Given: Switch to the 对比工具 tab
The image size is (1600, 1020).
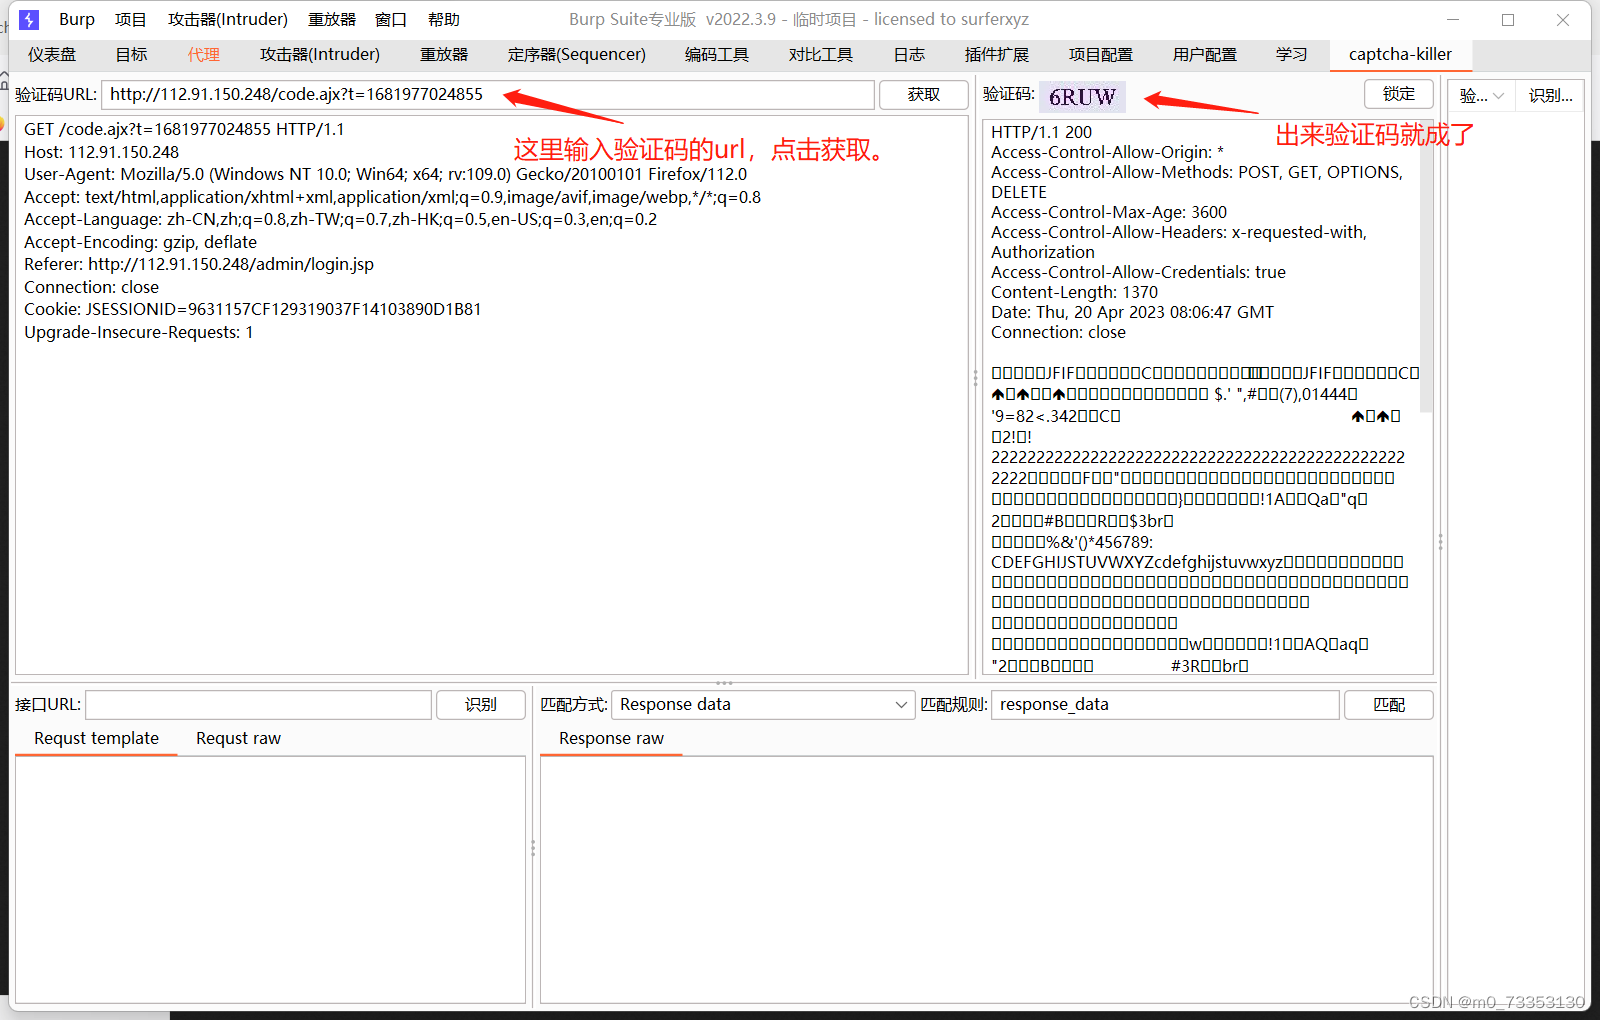Looking at the screenshot, I should coord(821,54).
